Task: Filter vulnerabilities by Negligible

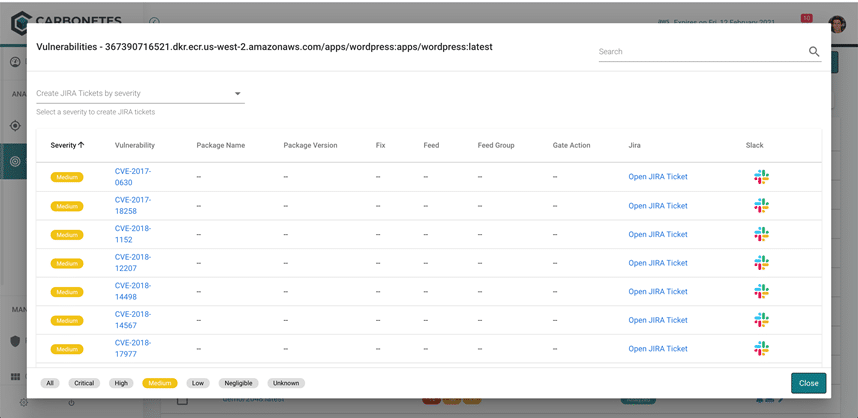Action: (x=238, y=383)
